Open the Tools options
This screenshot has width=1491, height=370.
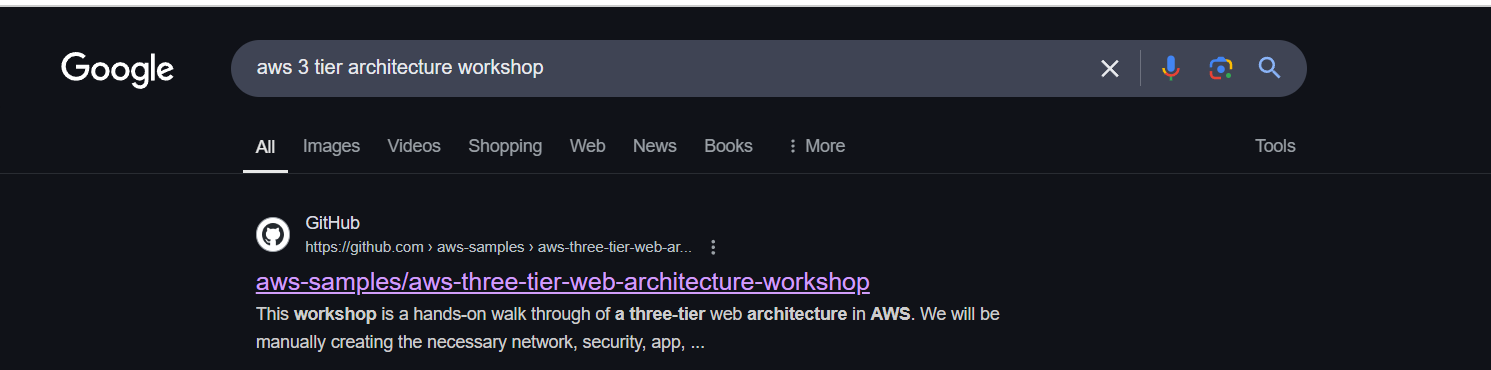coord(1275,146)
